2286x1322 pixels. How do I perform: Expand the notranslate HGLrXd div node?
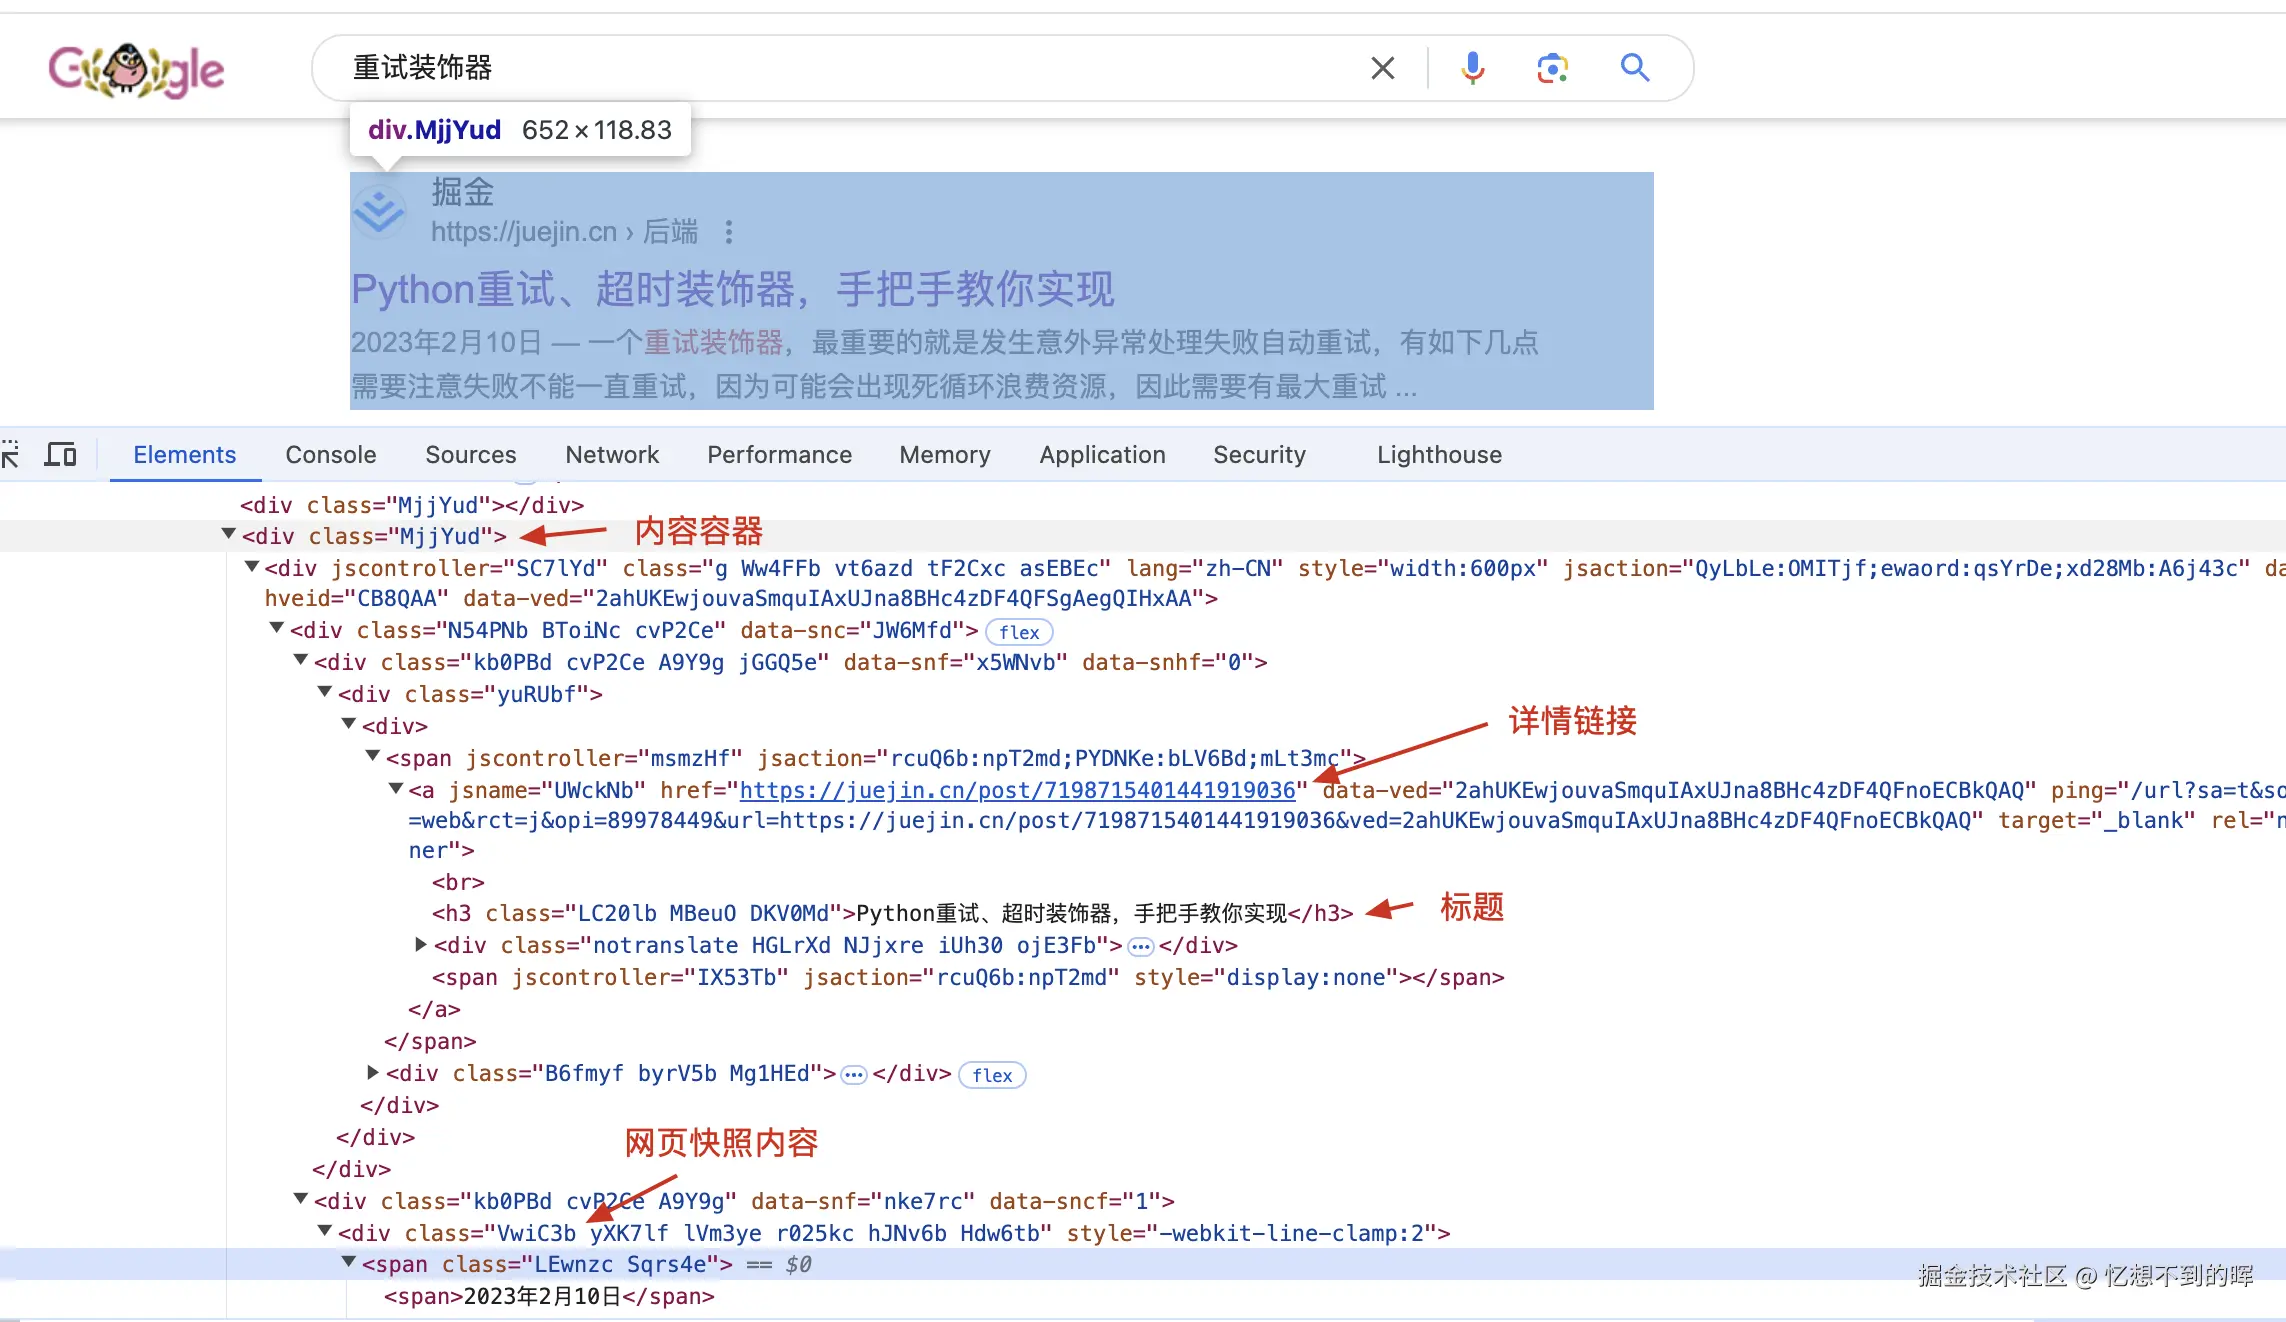(421, 944)
